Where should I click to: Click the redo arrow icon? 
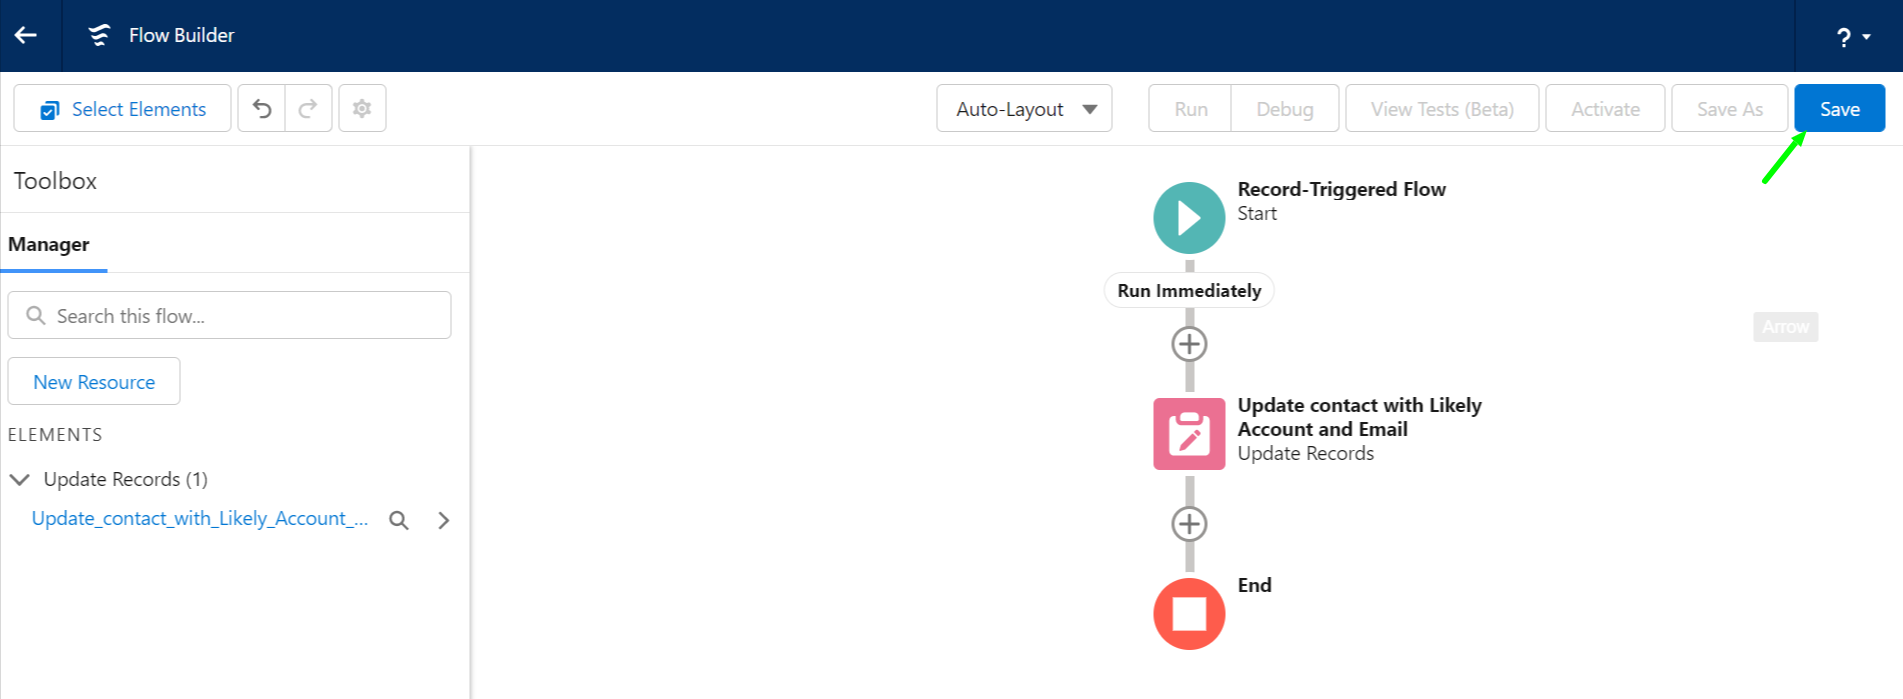308,108
